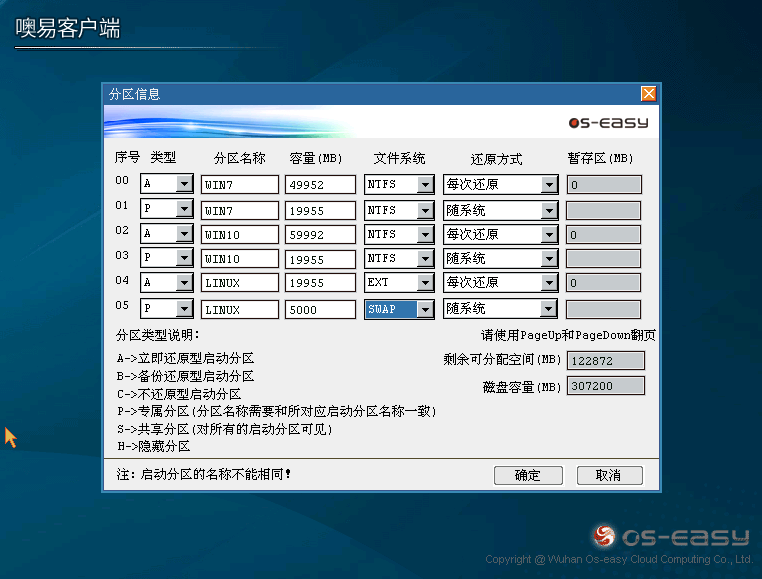Click the disk capacity field 307200
The height and width of the screenshot is (579, 762).
pyautogui.click(x=605, y=386)
